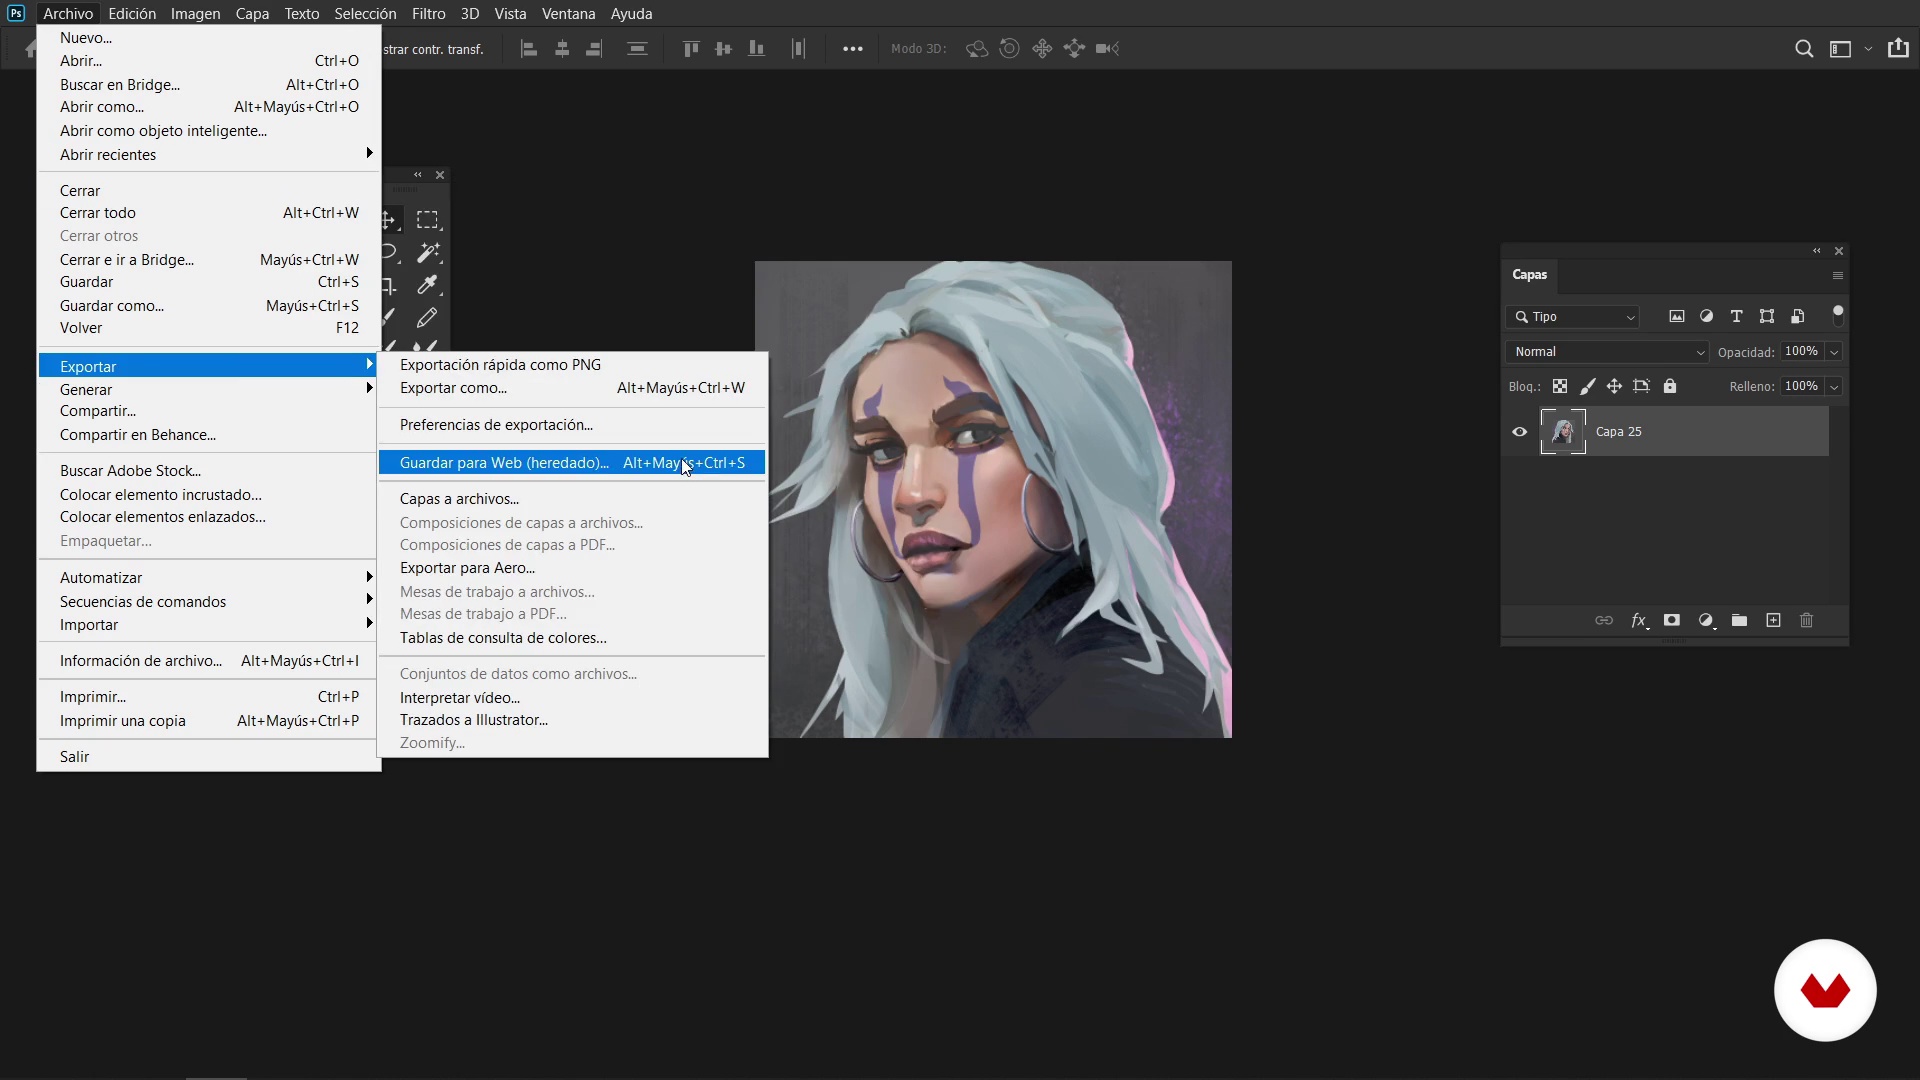Click the 3D pan object icon

pyautogui.click(x=1042, y=48)
